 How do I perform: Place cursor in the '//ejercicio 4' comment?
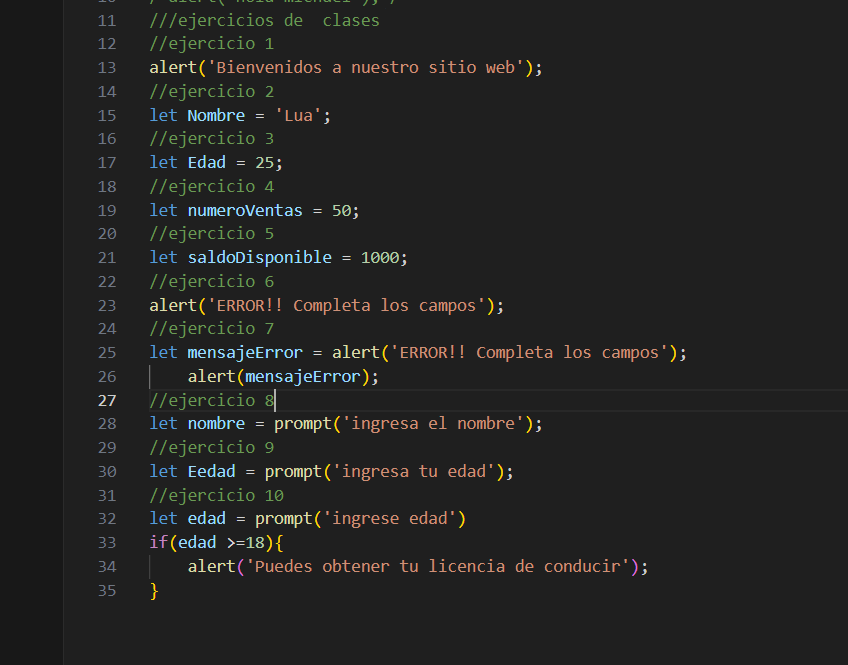click(x=212, y=187)
